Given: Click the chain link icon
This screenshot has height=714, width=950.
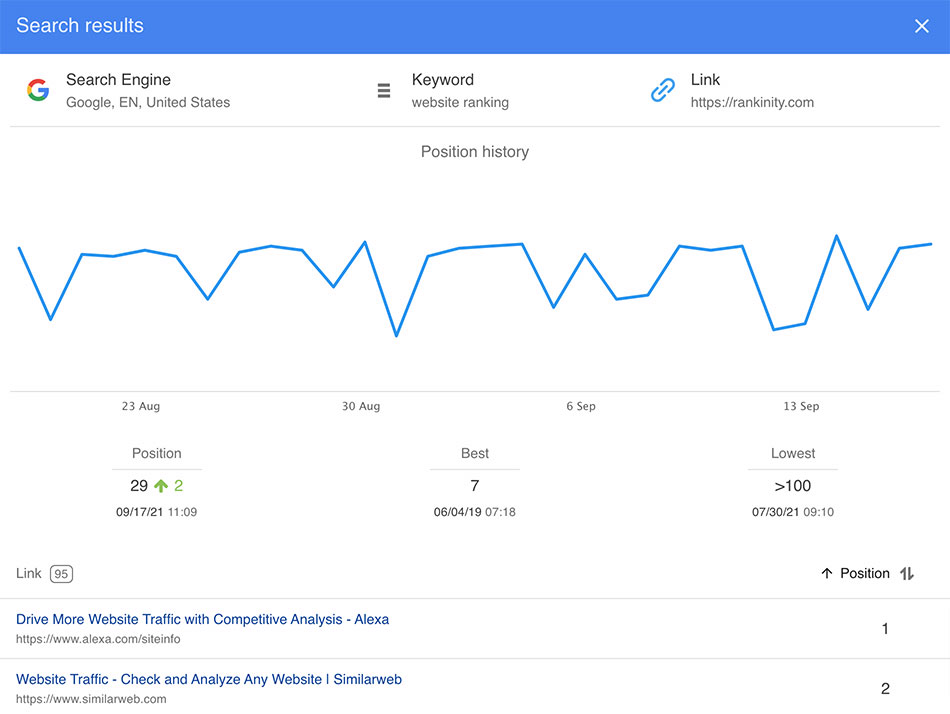Looking at the screenshot, I should pyautogui.click(x=663, y=90).
